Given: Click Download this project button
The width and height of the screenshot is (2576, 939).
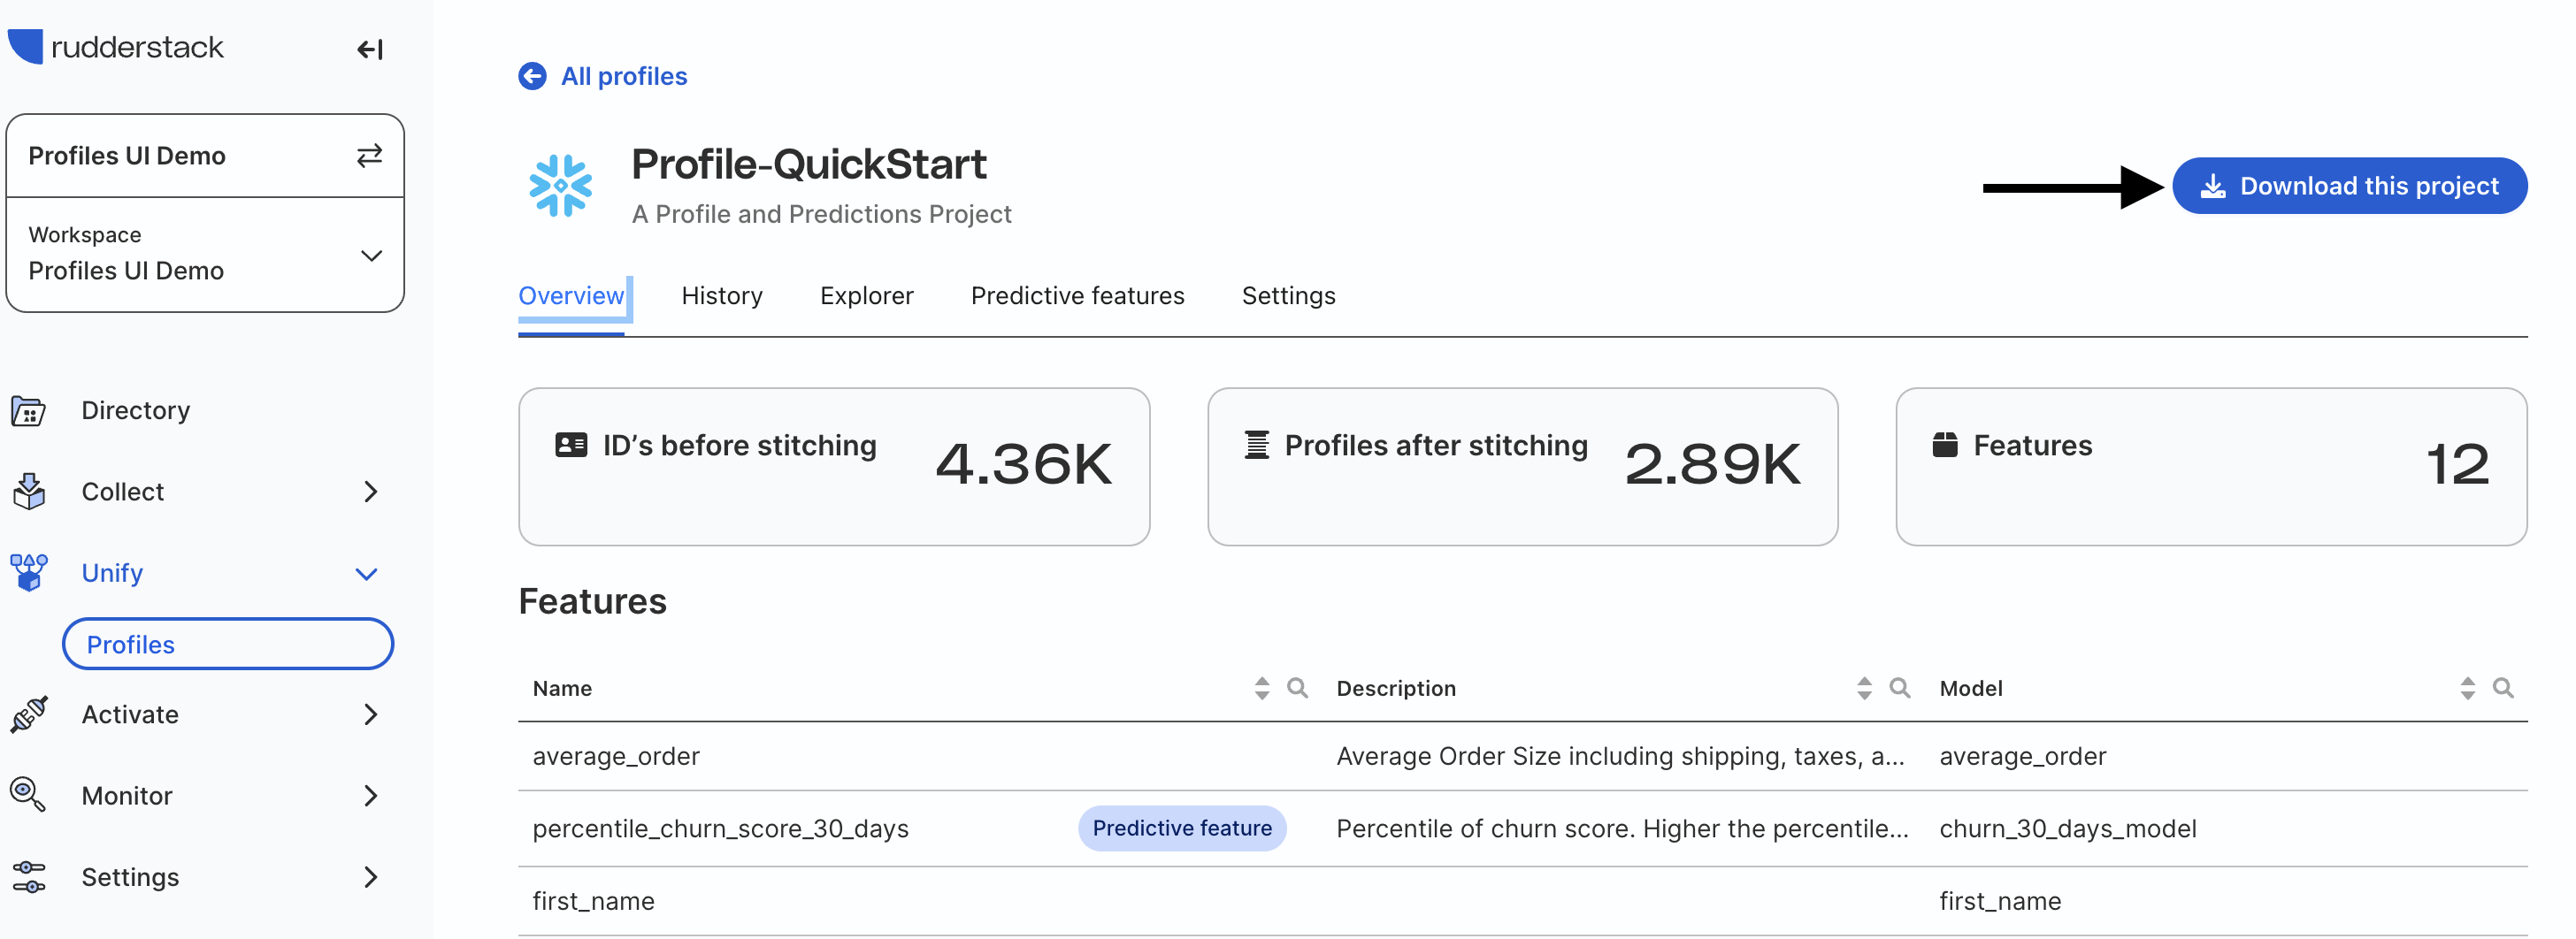Looking at the screenshot, I should click(x=2349, y=186).
